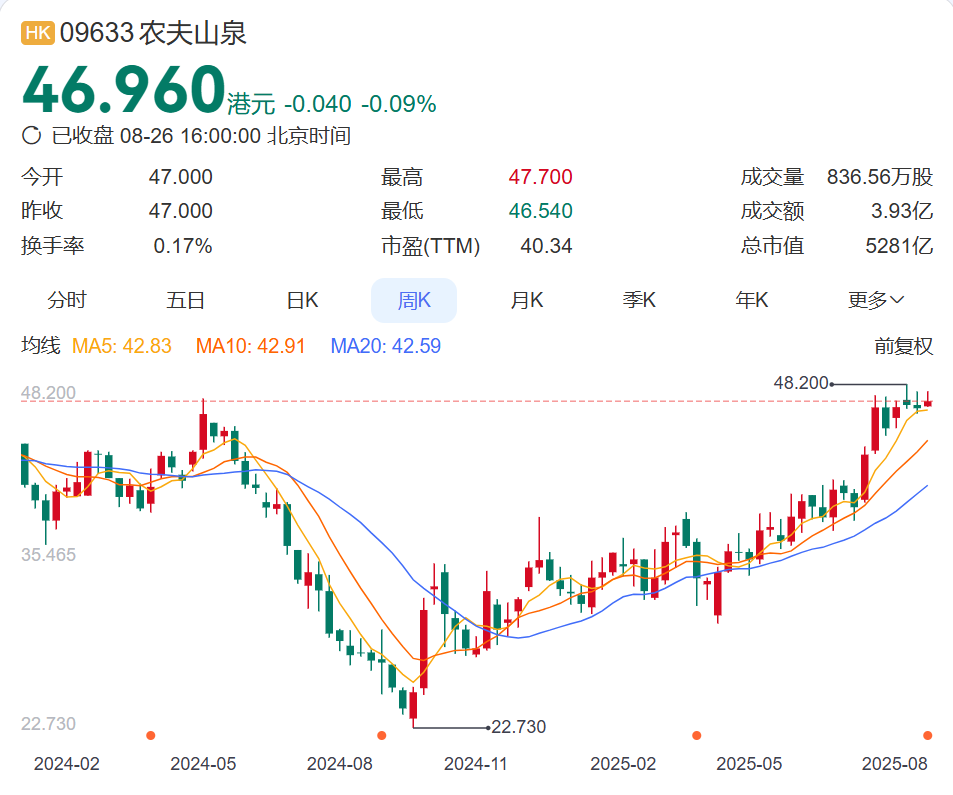Click the 22.730 low price marker

[518, 726]
